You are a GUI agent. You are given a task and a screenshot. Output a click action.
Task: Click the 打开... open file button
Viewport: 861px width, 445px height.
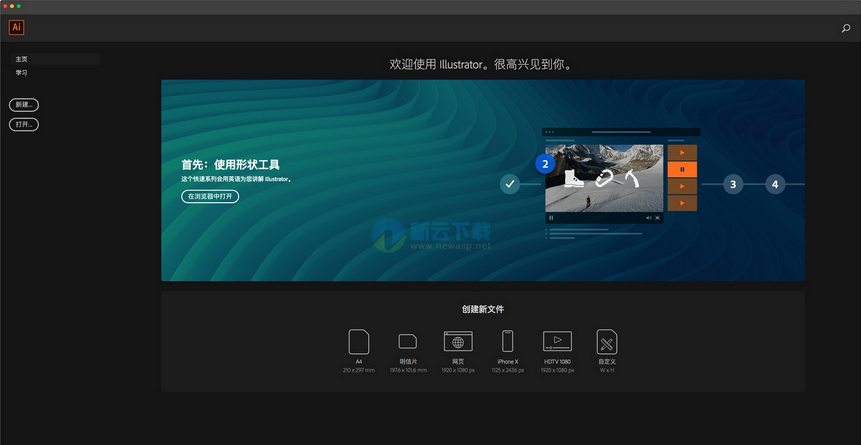click(x=24, y=125)
